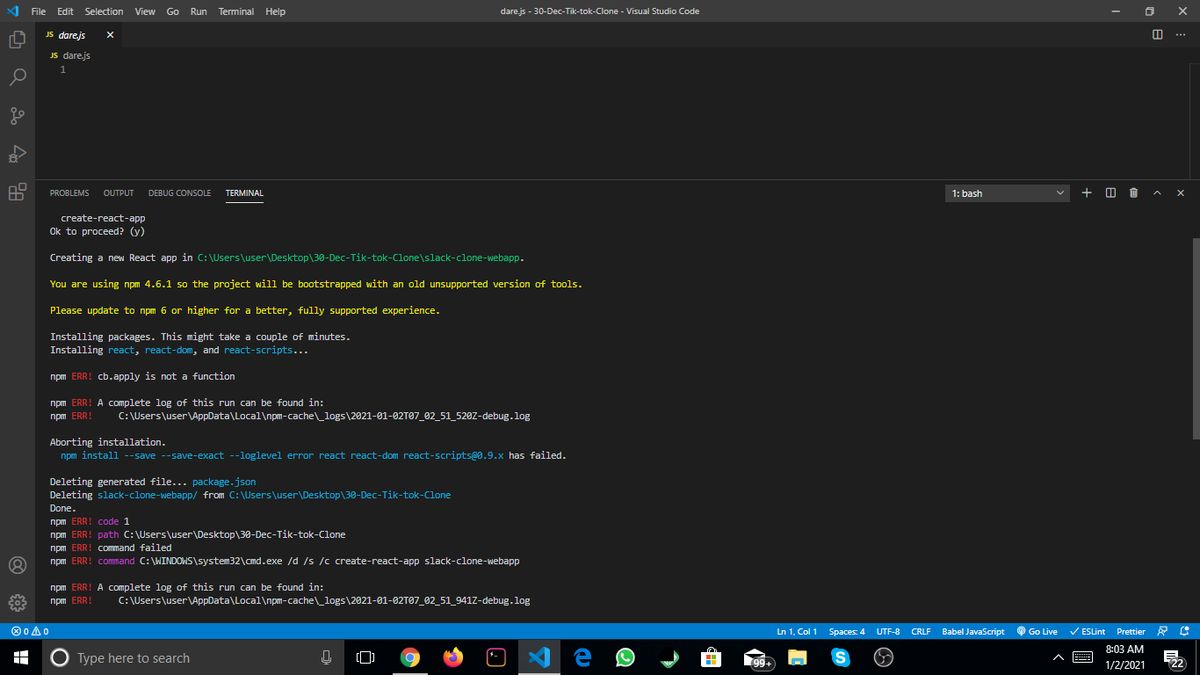Open the Selection menu
Screen dimensions: 1200x675
[x=104, y=11]
